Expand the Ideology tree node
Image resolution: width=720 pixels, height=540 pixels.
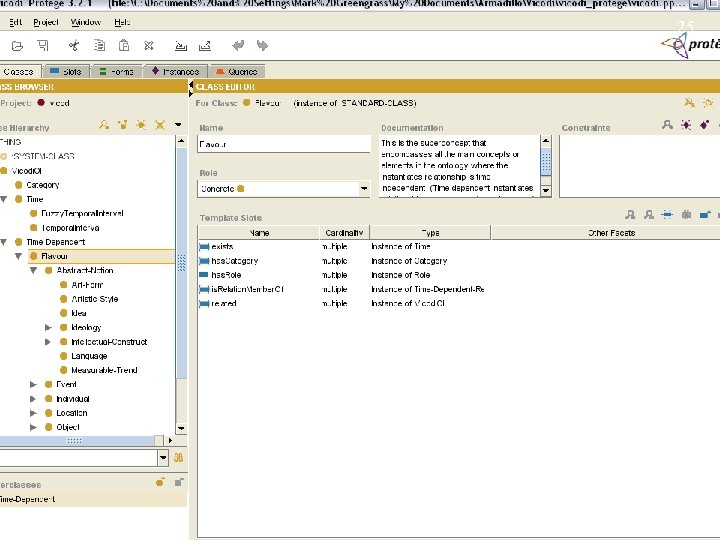point(49,328)
